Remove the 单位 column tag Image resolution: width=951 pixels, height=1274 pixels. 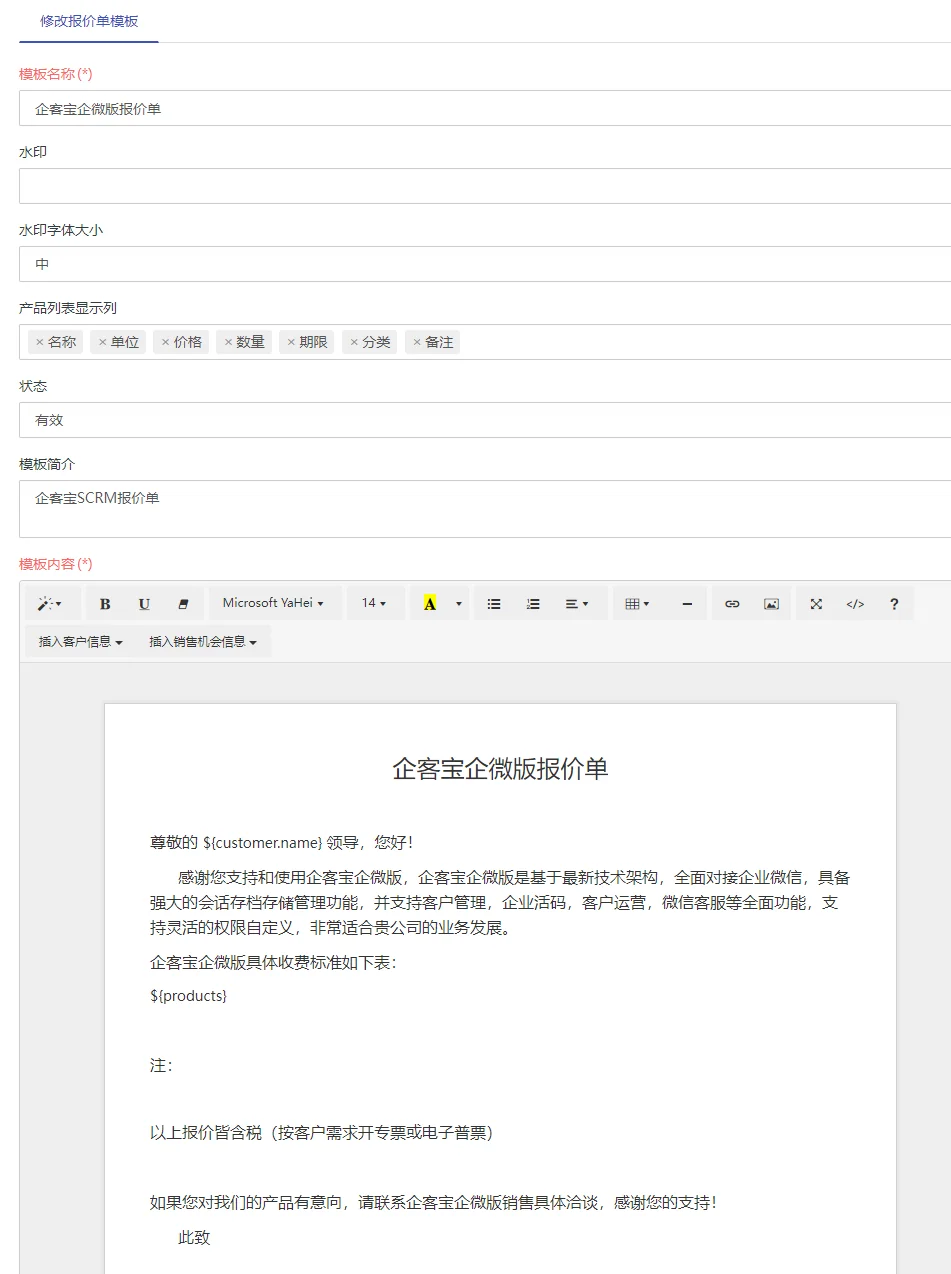pyautogui.click(x=103, y=342)
